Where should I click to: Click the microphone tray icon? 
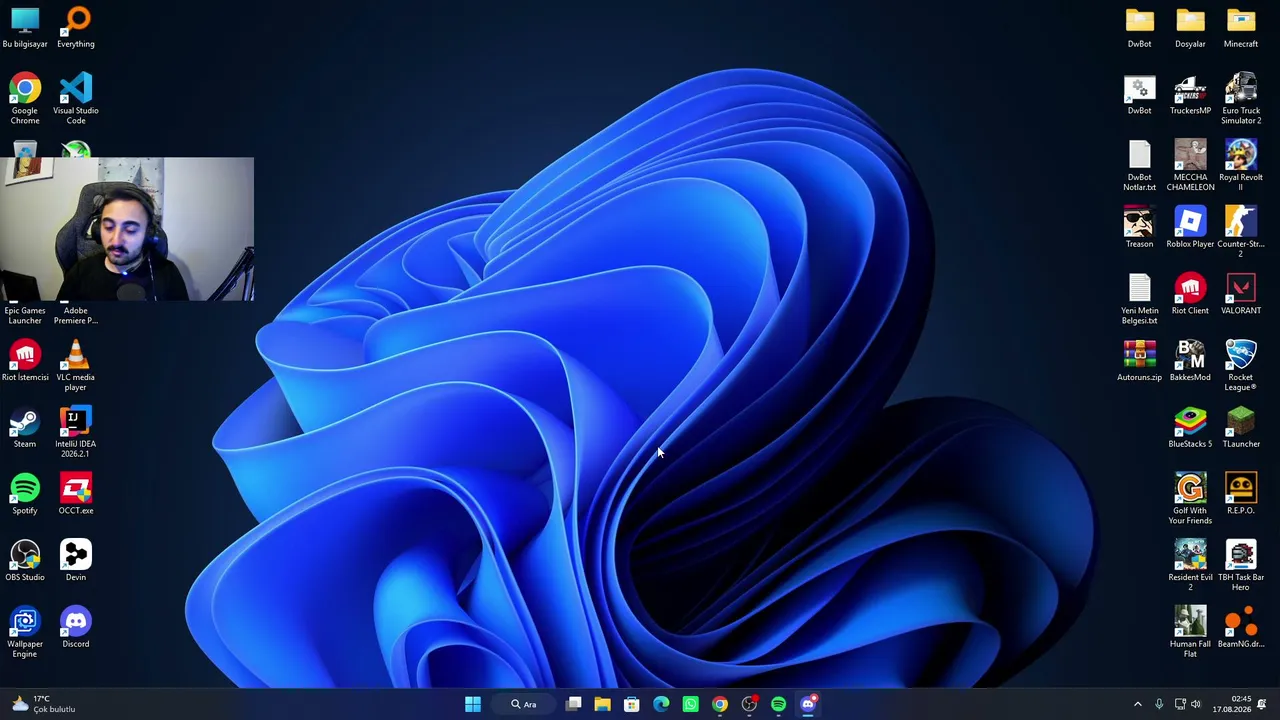pyautogui.click(x=1159, y=704)
